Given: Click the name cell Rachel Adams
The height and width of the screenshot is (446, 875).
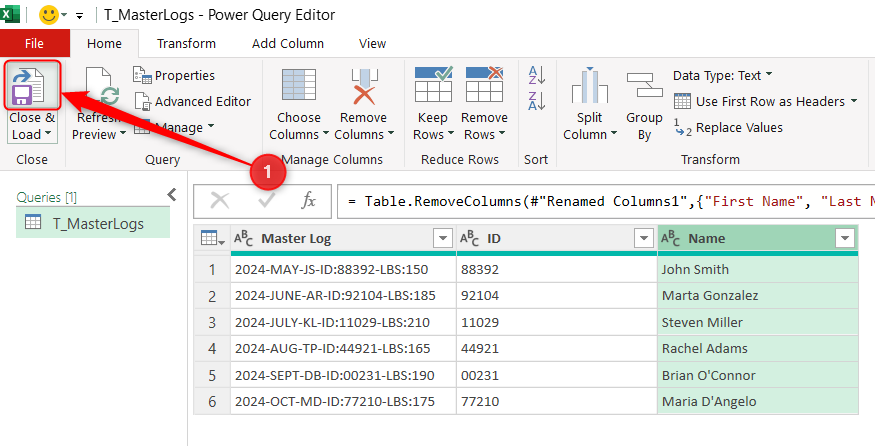Looking at the screenshot, I should [758, 349].
